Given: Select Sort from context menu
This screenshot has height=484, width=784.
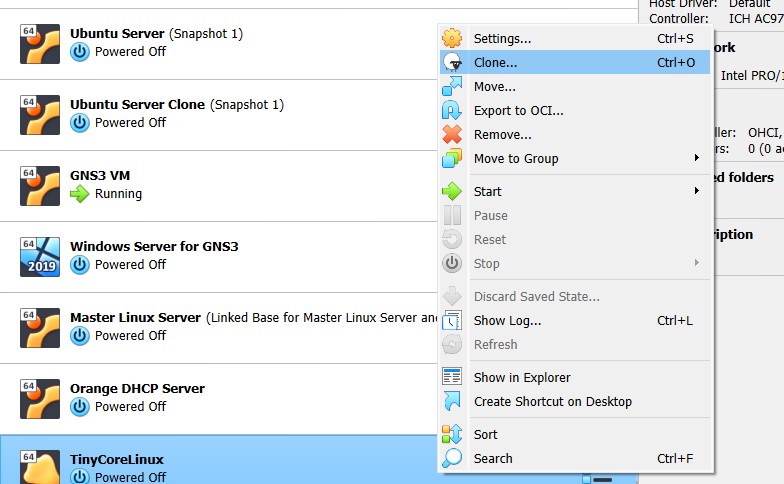Looking at the screenshot, I should [575, 434].
